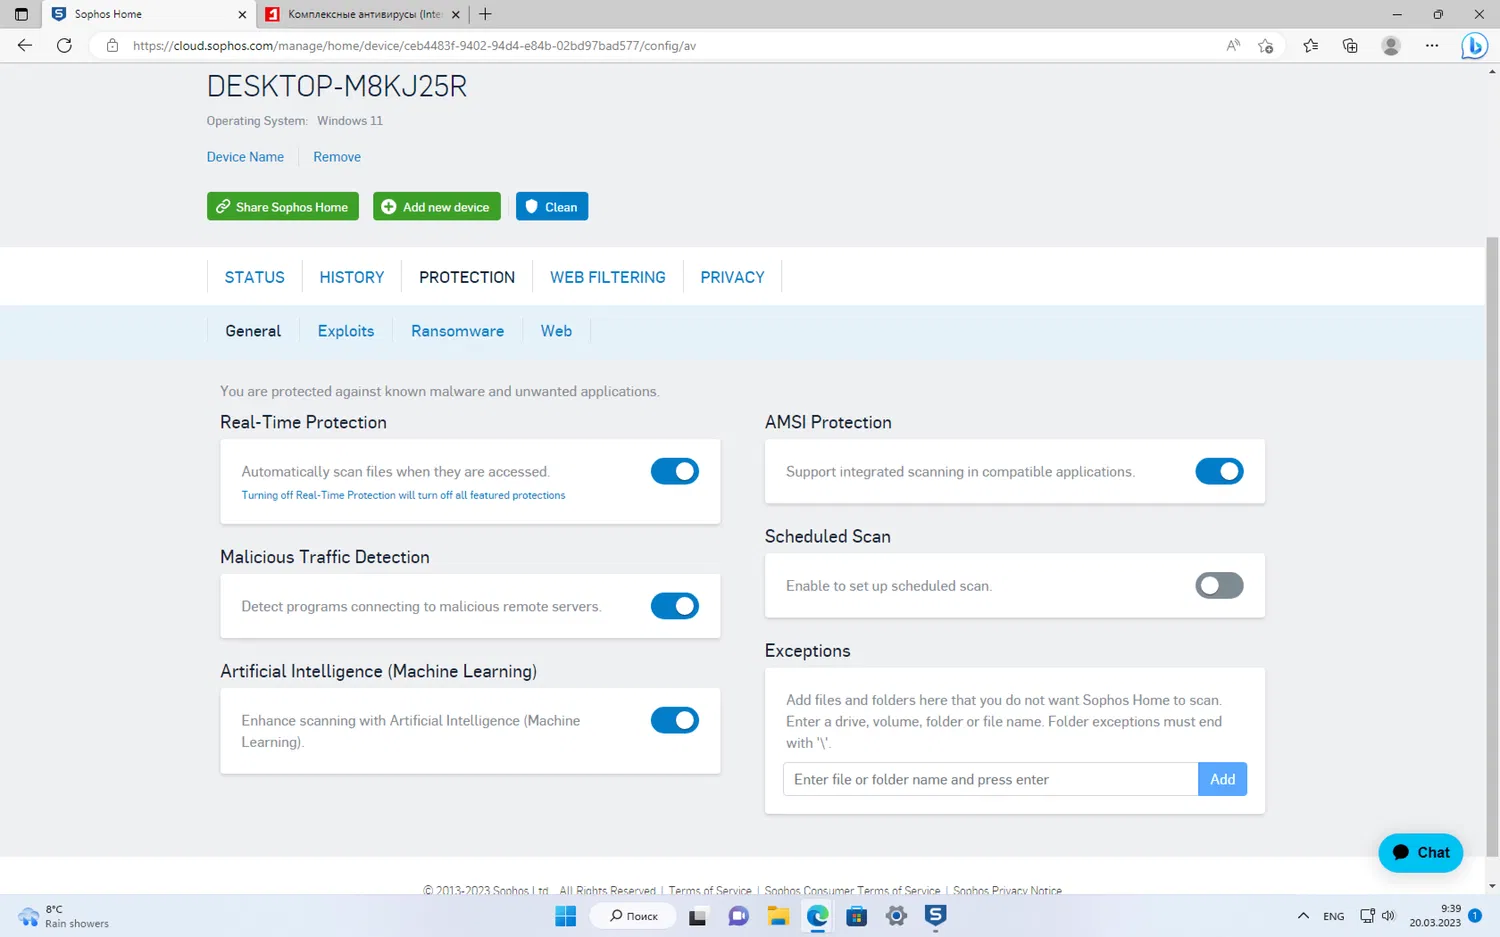The height and width of the screenshot is (937, 1500).
Task: Click the Add new device button
Action: click(436, 207)
